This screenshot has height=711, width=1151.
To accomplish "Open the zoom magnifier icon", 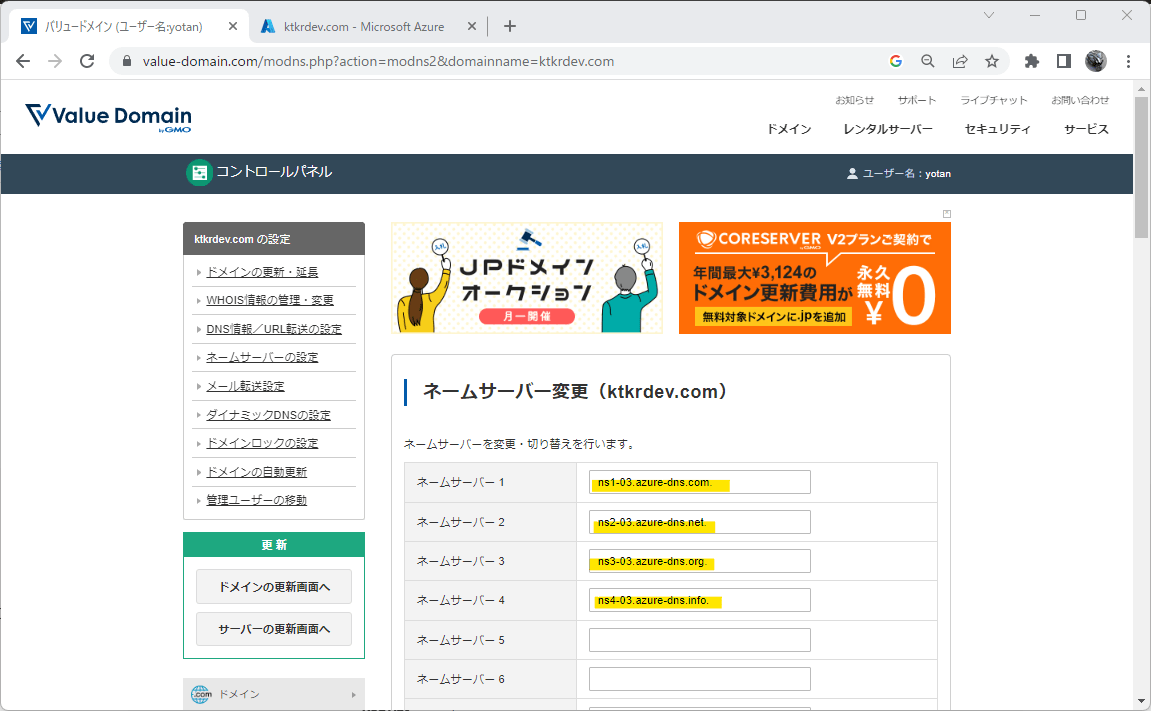I will [928, 61].
